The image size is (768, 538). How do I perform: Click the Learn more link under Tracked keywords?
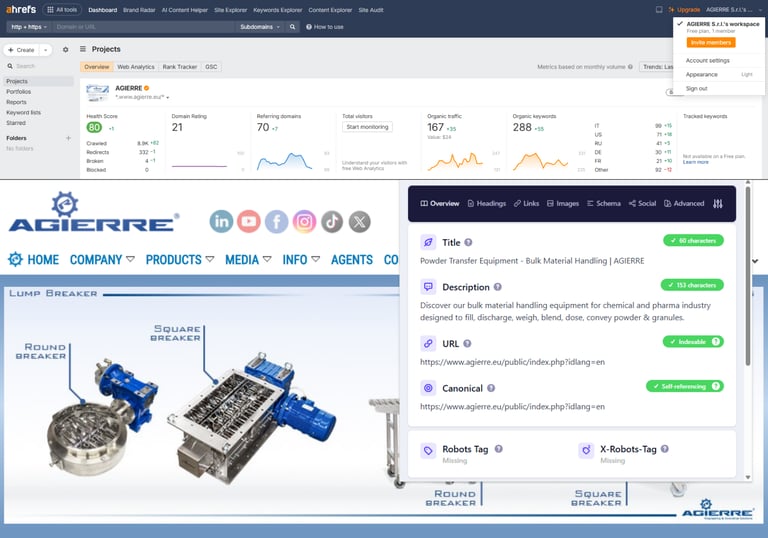click(696, 162)
